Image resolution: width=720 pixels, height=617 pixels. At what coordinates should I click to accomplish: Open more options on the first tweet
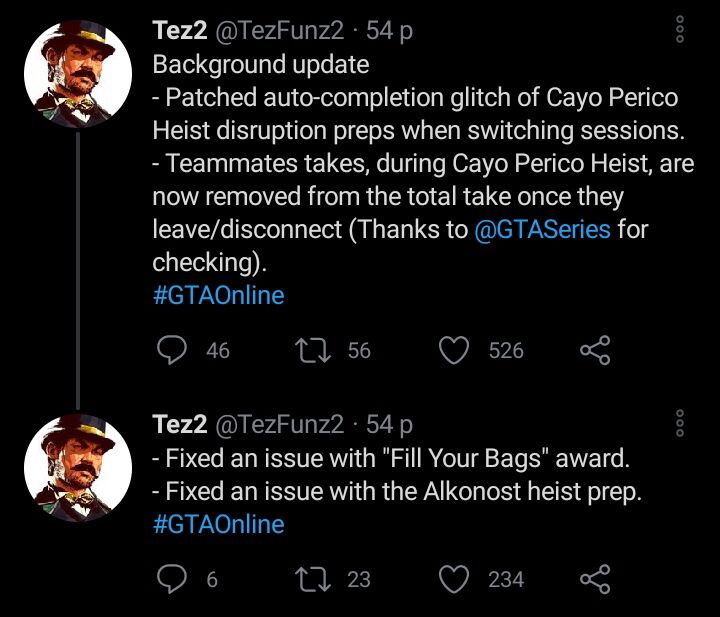681,31
